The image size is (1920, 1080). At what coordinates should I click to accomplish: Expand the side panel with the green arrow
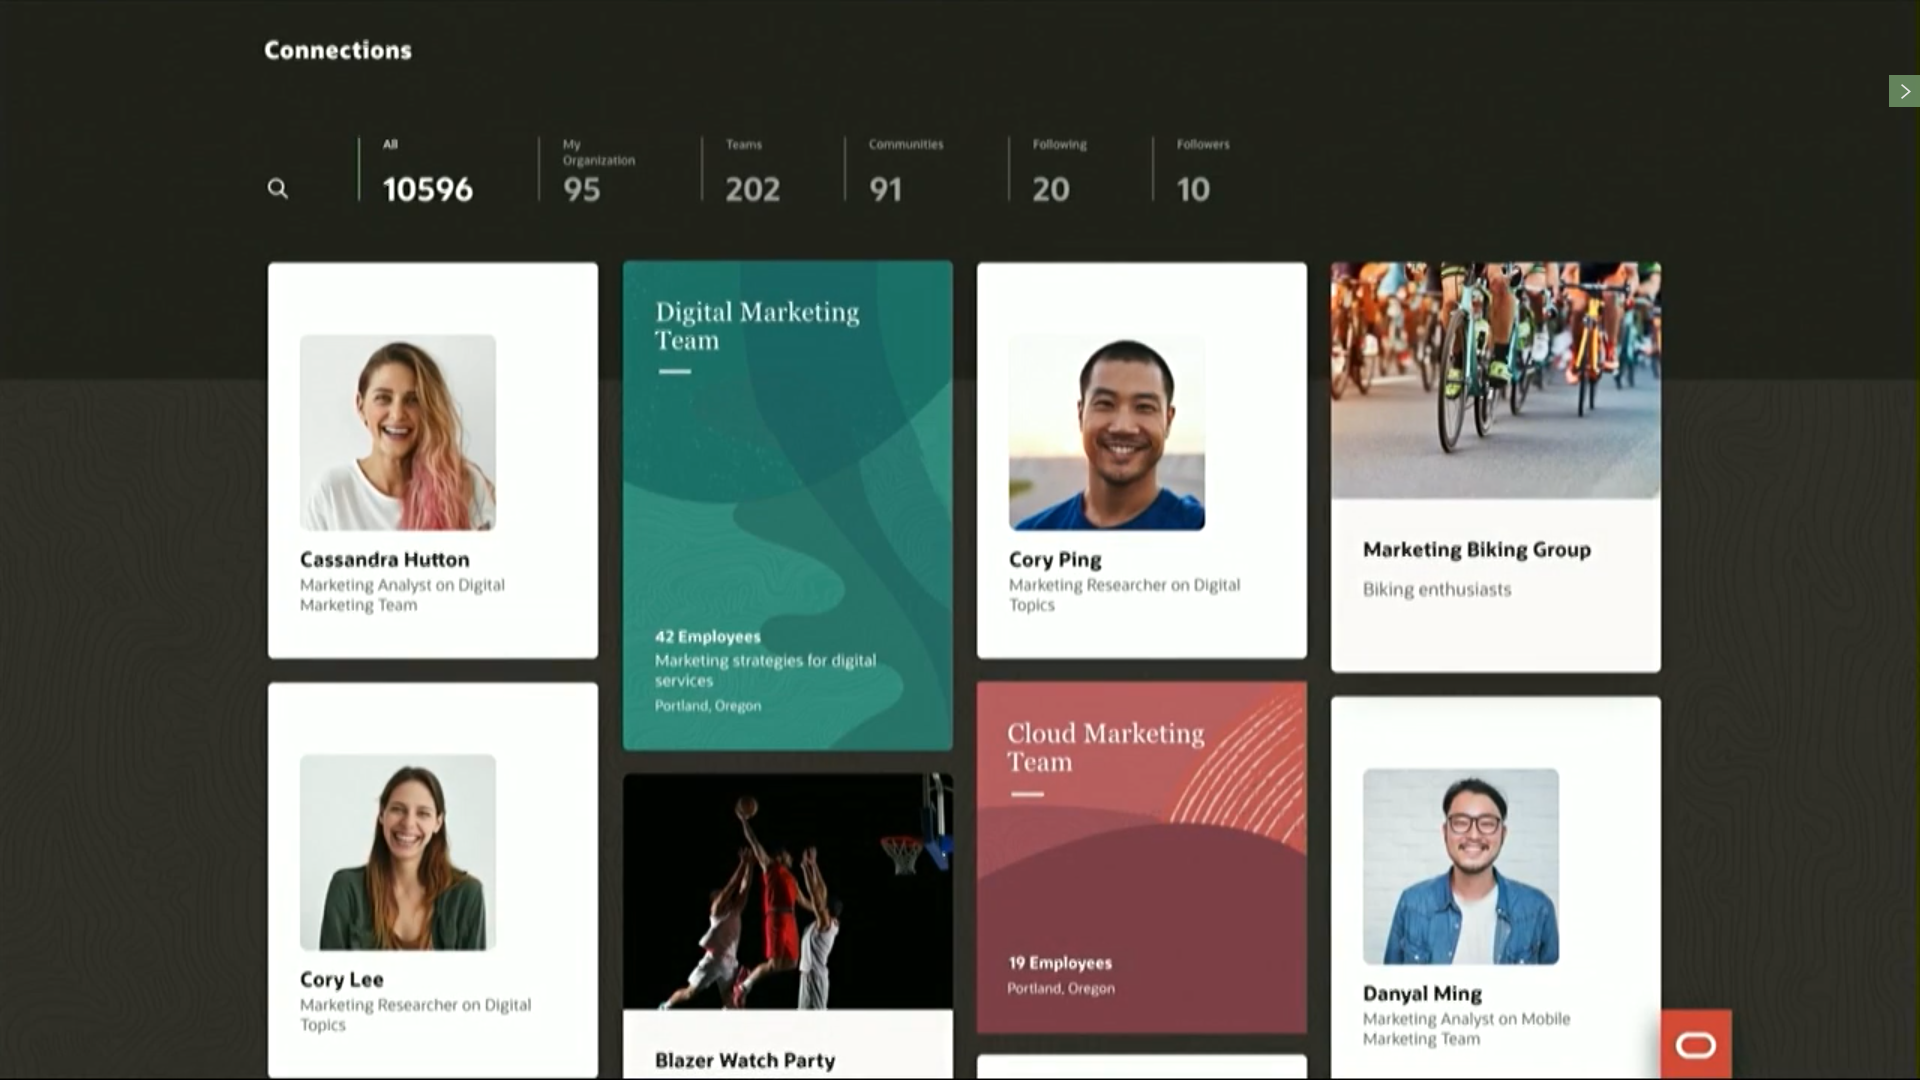click(x=1904, y=91)
